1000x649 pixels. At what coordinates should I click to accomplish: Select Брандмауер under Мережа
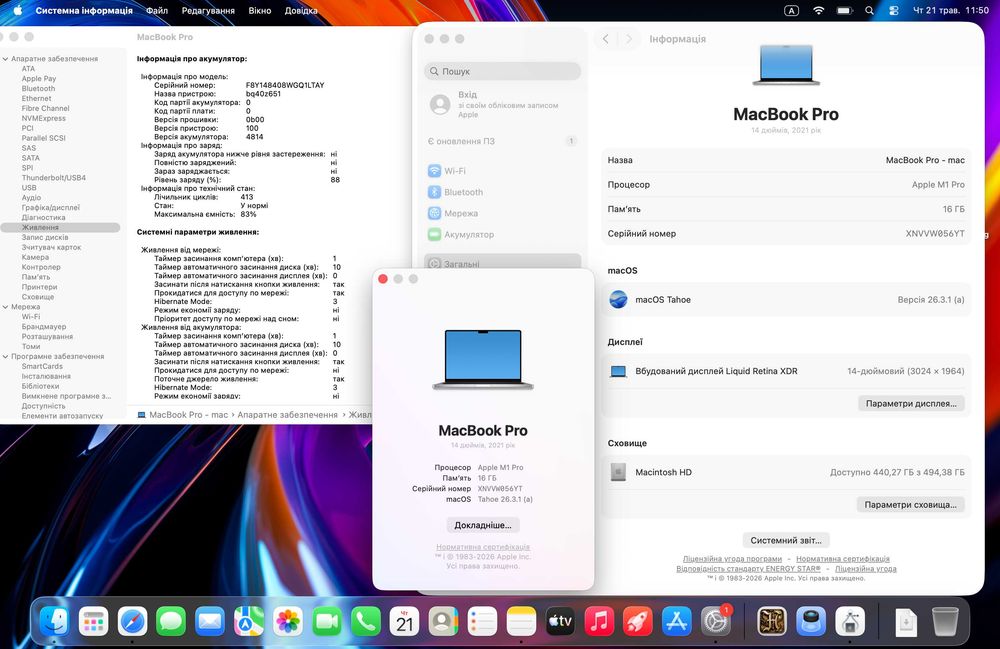[x=43, y=326]
